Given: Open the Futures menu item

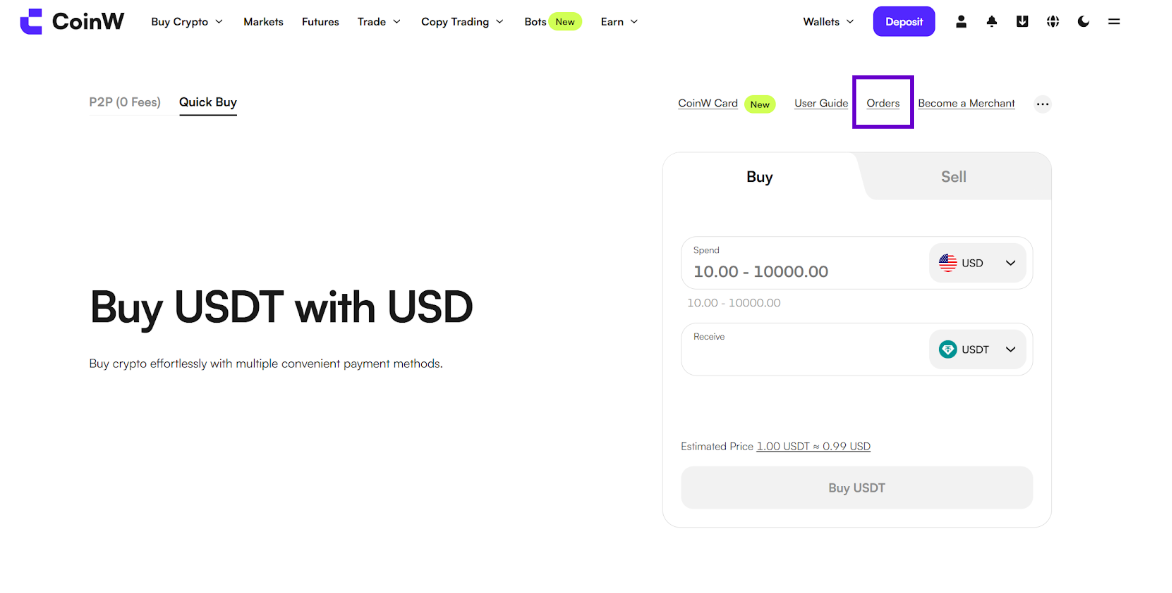Looking at the screenshot, I should 320,22.
